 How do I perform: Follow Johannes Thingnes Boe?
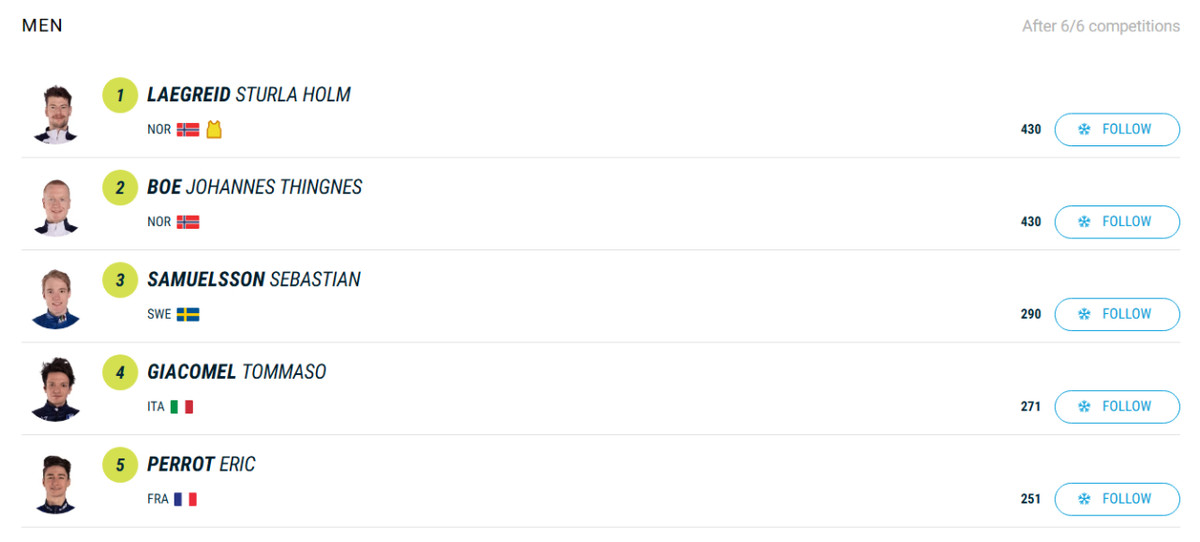[x=1116, y=222]
